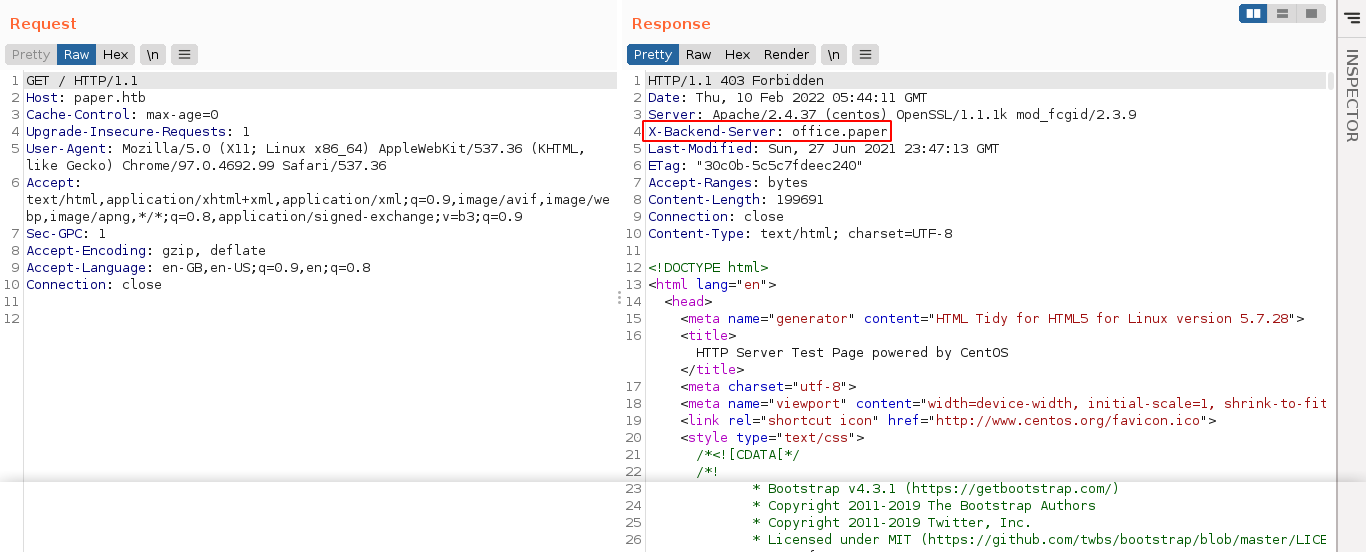The width and height of the screenshot is (1366, 552).
Task: Select the Pretty tab in Response
Action: (x=652, y=55)
